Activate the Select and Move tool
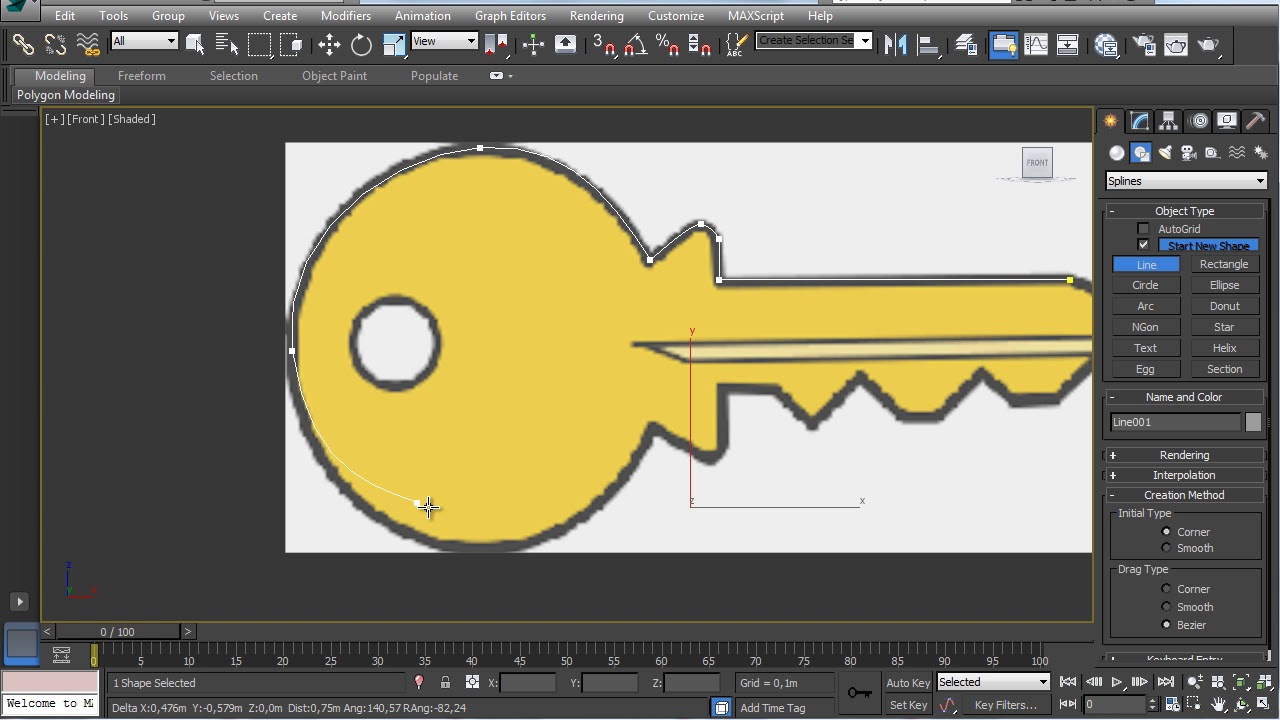This screenshot has height=720, width=1280. pyautogui.click(x=329, y=44)
